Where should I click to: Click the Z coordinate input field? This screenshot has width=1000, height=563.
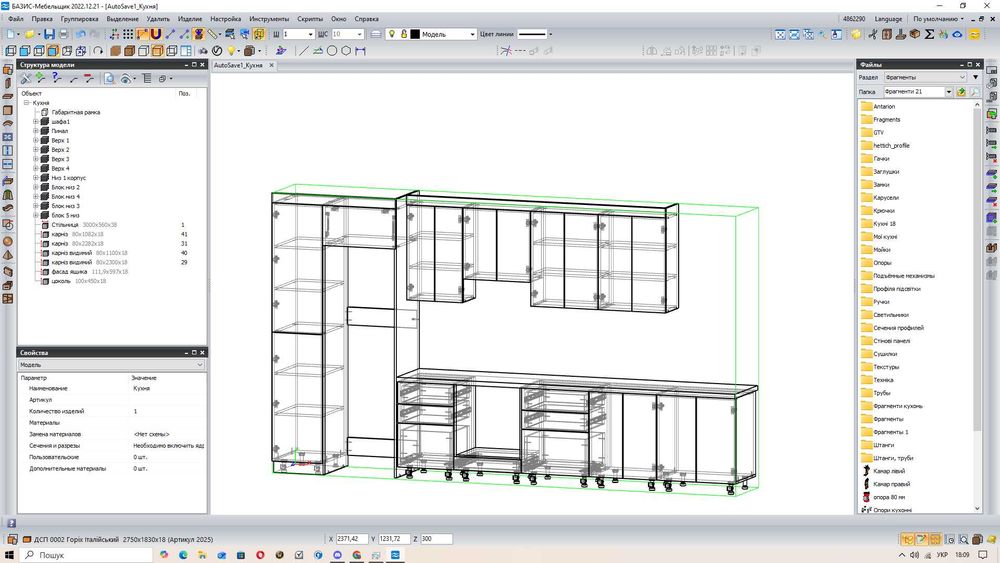(x=436, y=539)
